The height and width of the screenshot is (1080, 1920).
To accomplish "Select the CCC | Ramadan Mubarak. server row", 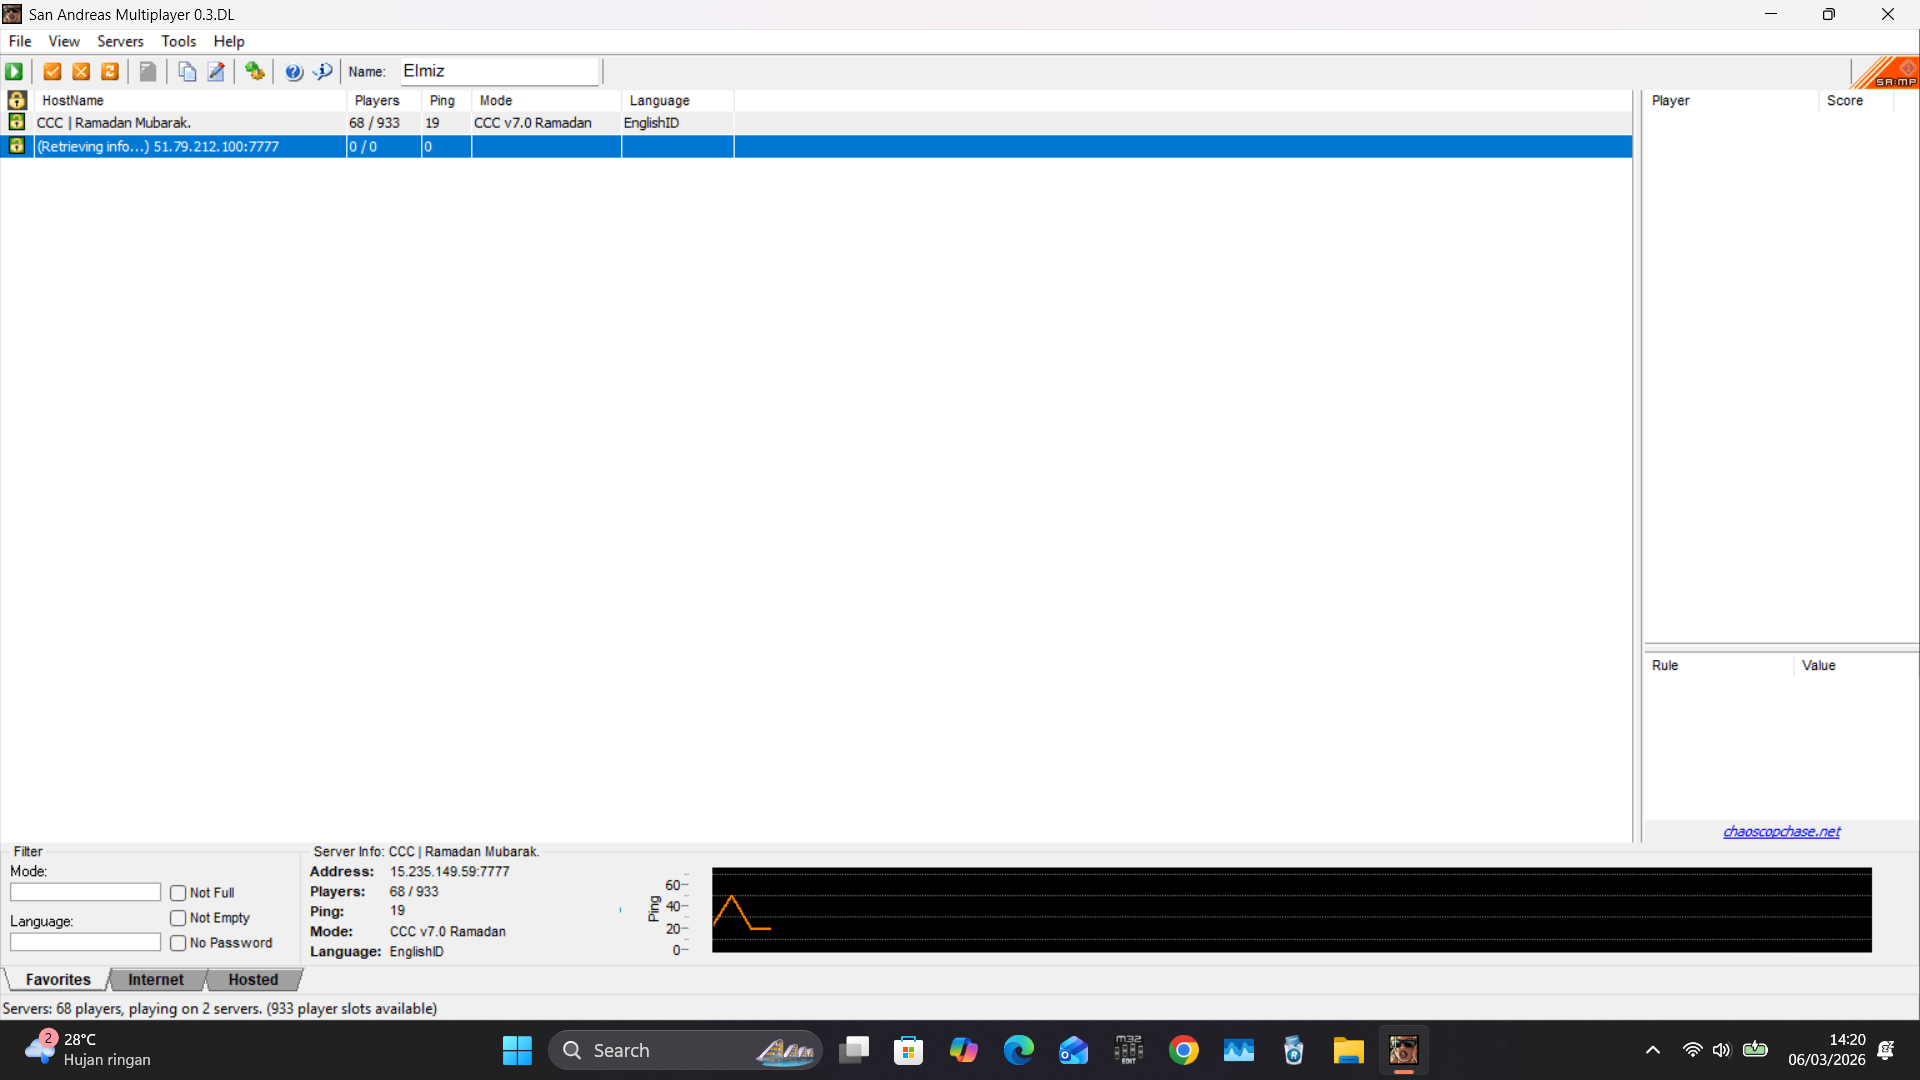I will pos(816,122).
